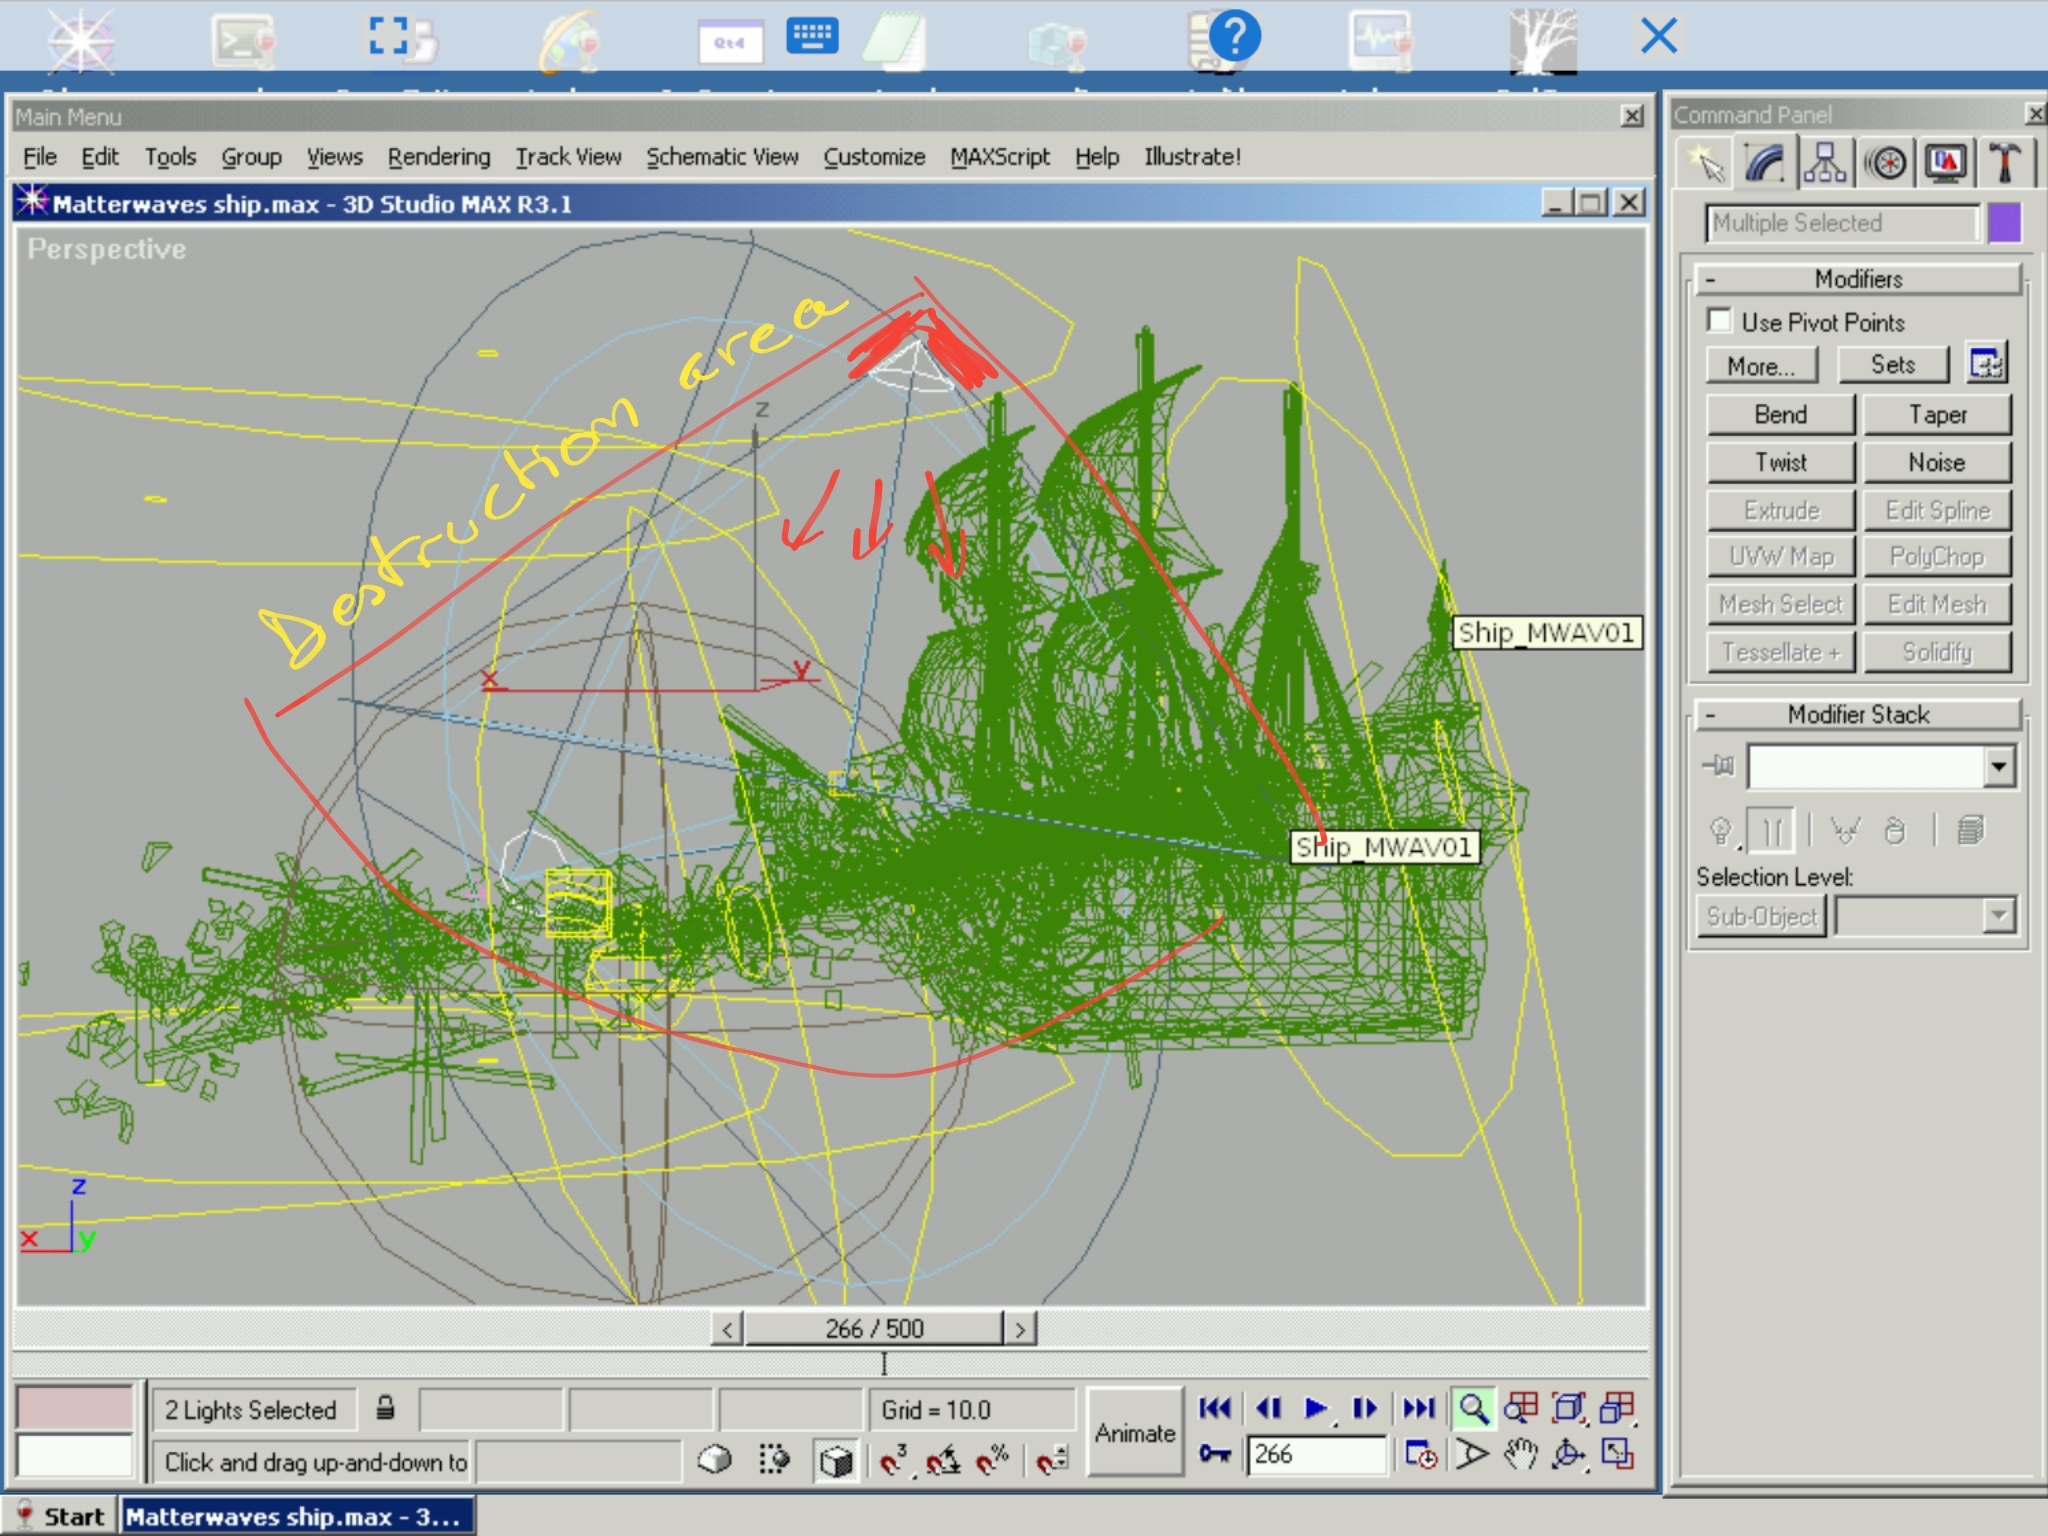
Task: Toggle the selection lock padlock
Action: coord(385,1409)
